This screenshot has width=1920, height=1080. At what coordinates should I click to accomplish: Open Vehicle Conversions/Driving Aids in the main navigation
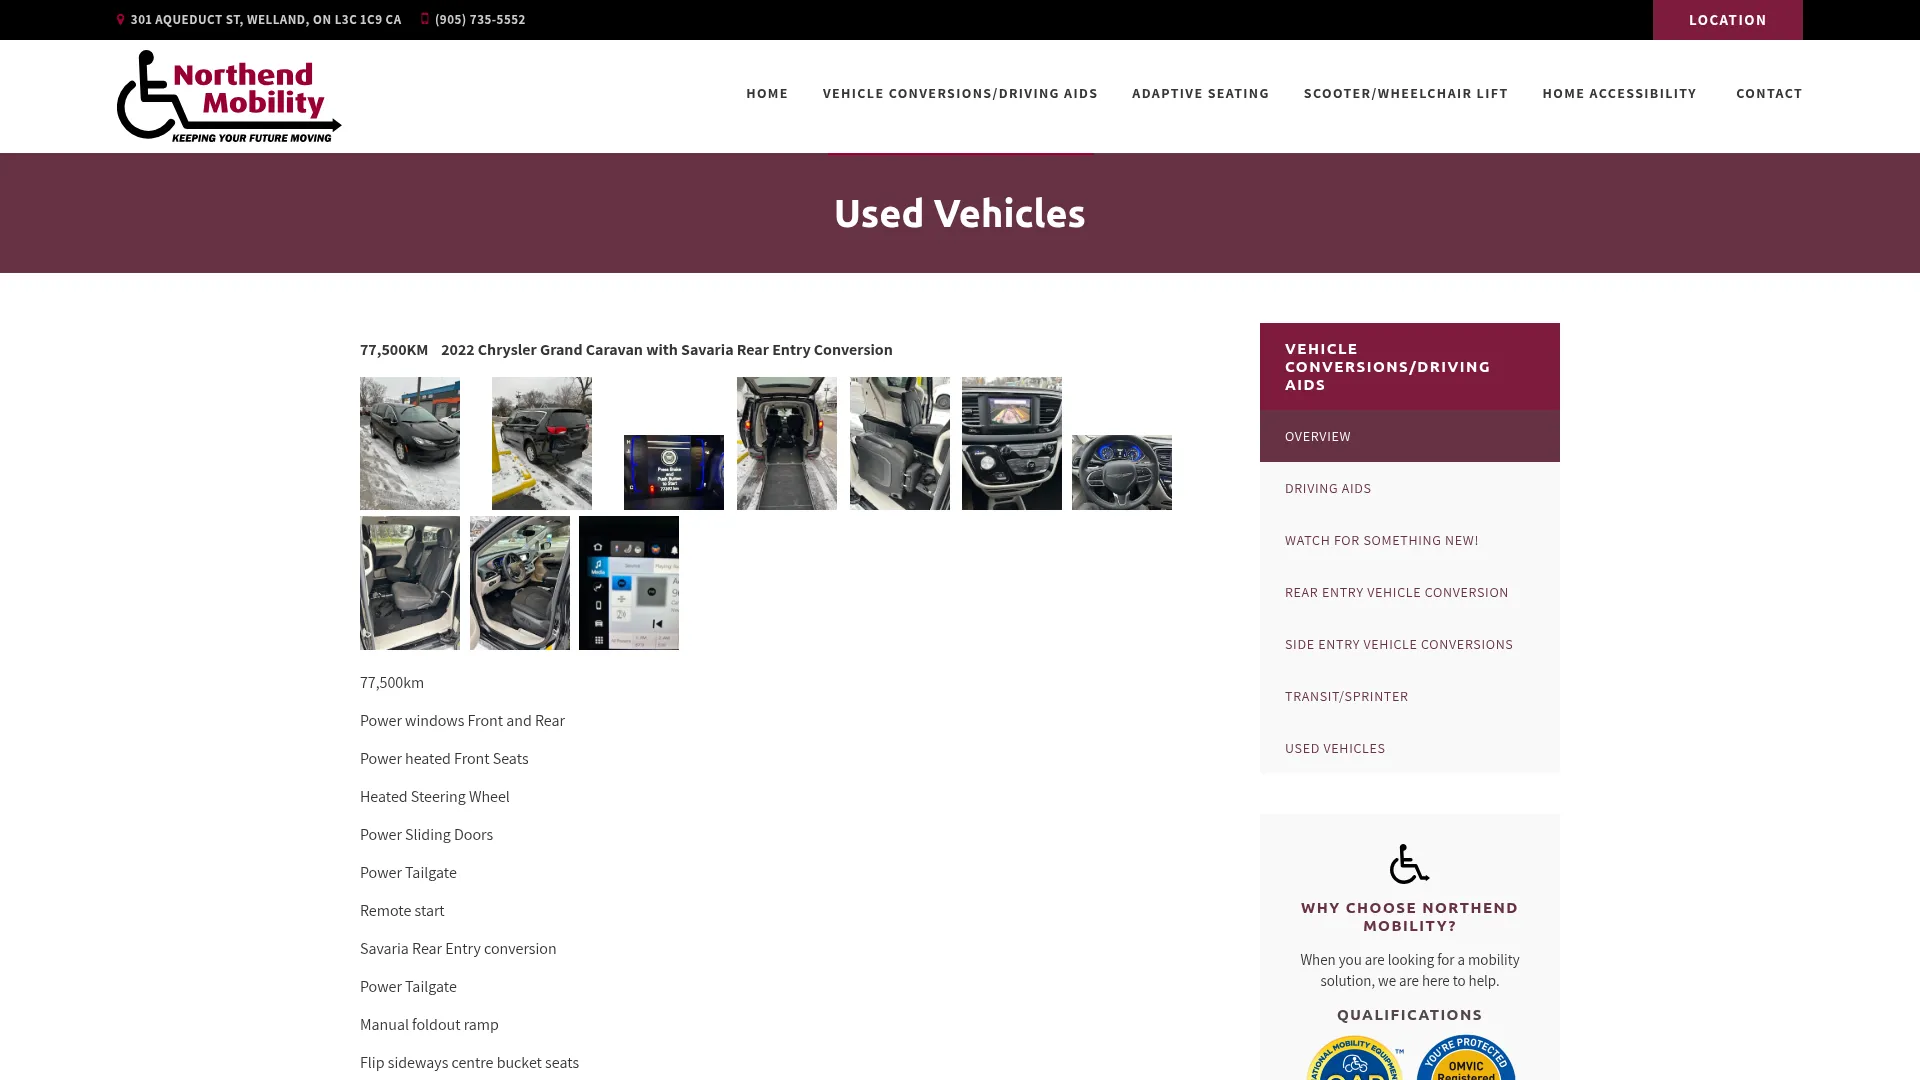(x=960, y=93)
